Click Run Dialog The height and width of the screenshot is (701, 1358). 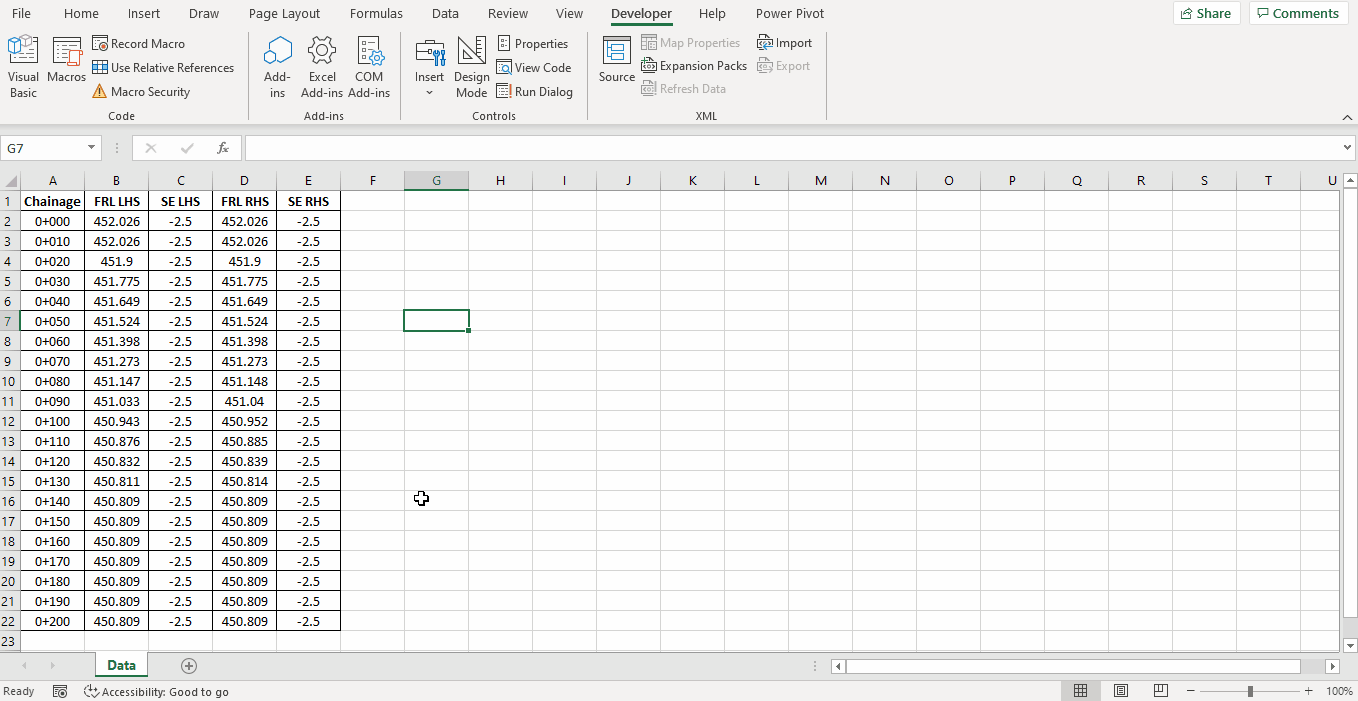[535, 92]
